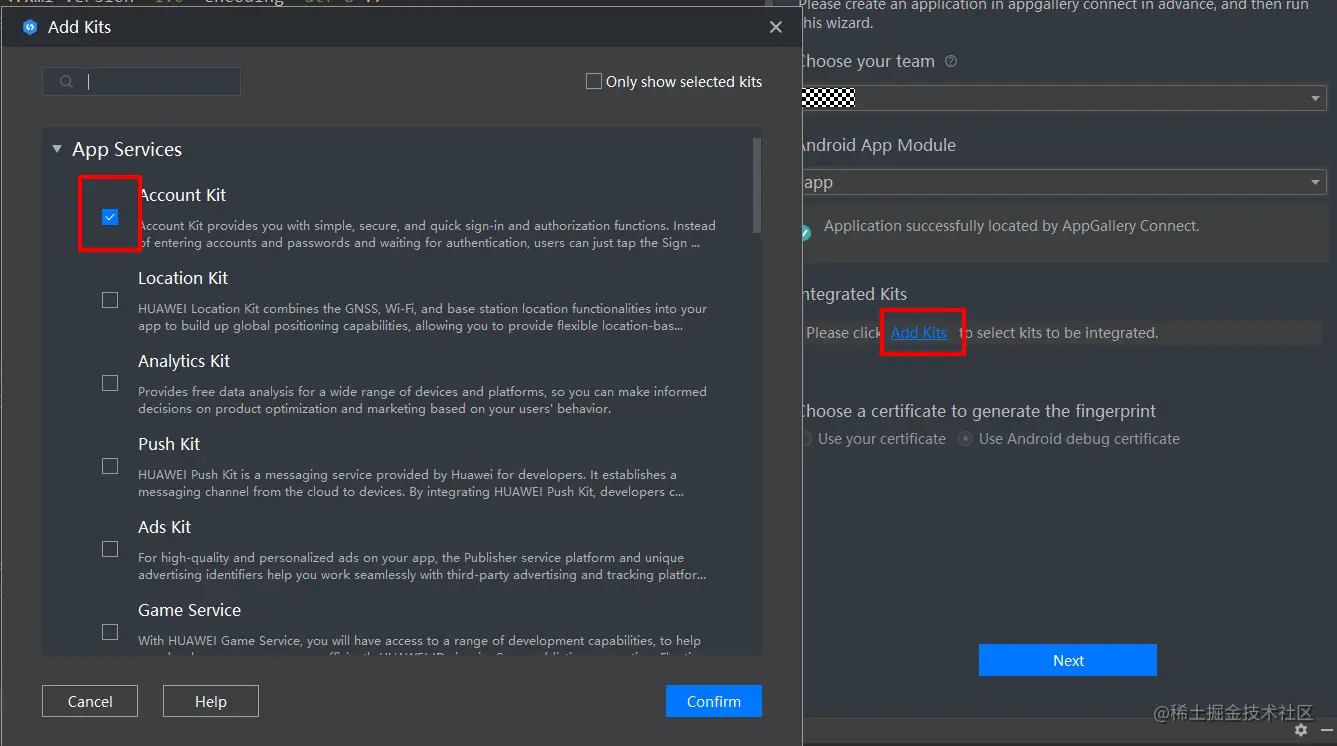This screenshot has width=1337, height=746.
Task: Click the App Services heading text
Action: click(127, 149)
